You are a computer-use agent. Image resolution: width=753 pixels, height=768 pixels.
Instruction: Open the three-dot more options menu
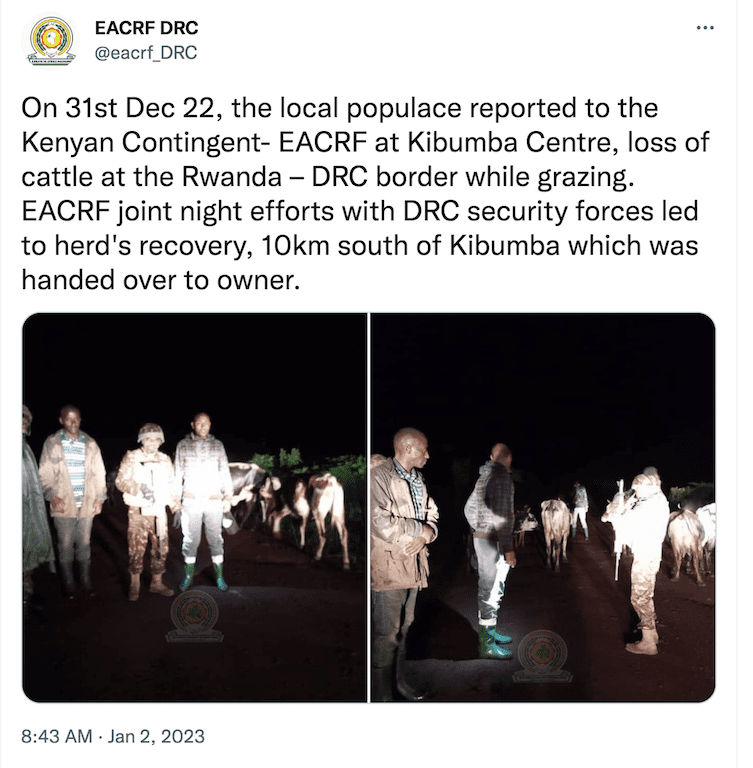coord(705,28)
